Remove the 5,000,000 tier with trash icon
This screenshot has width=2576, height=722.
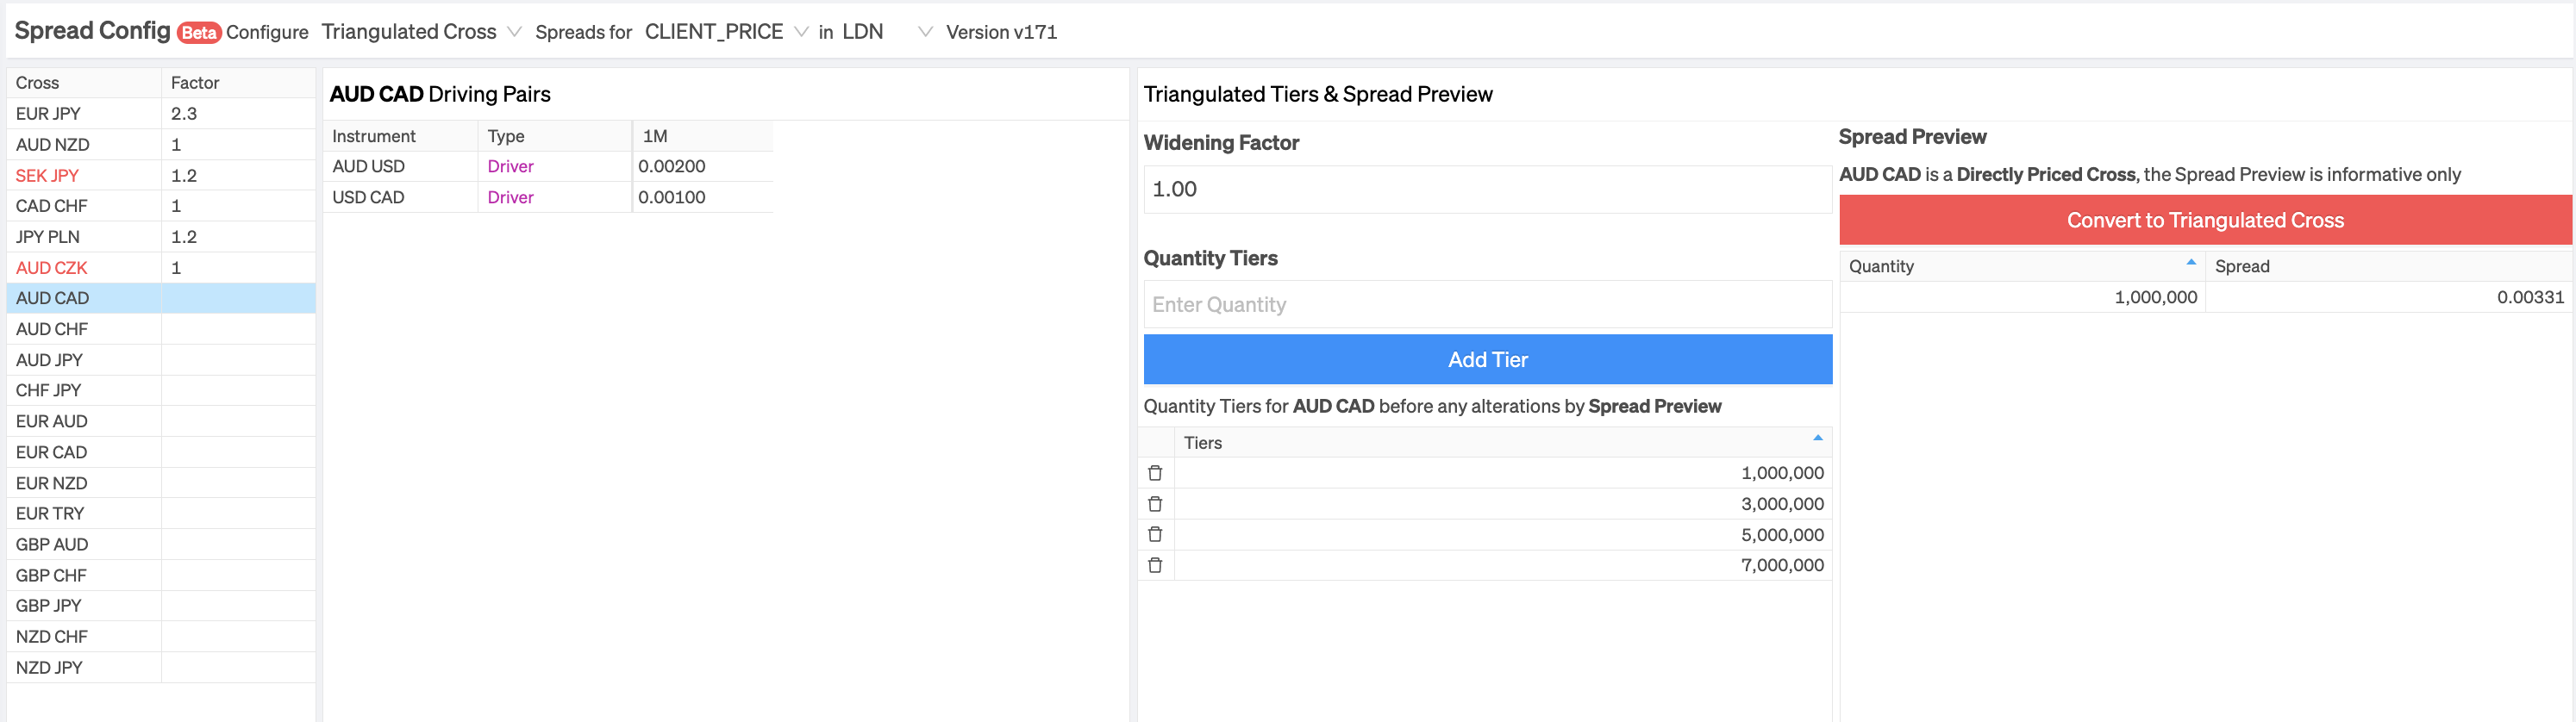(1155, 534)
